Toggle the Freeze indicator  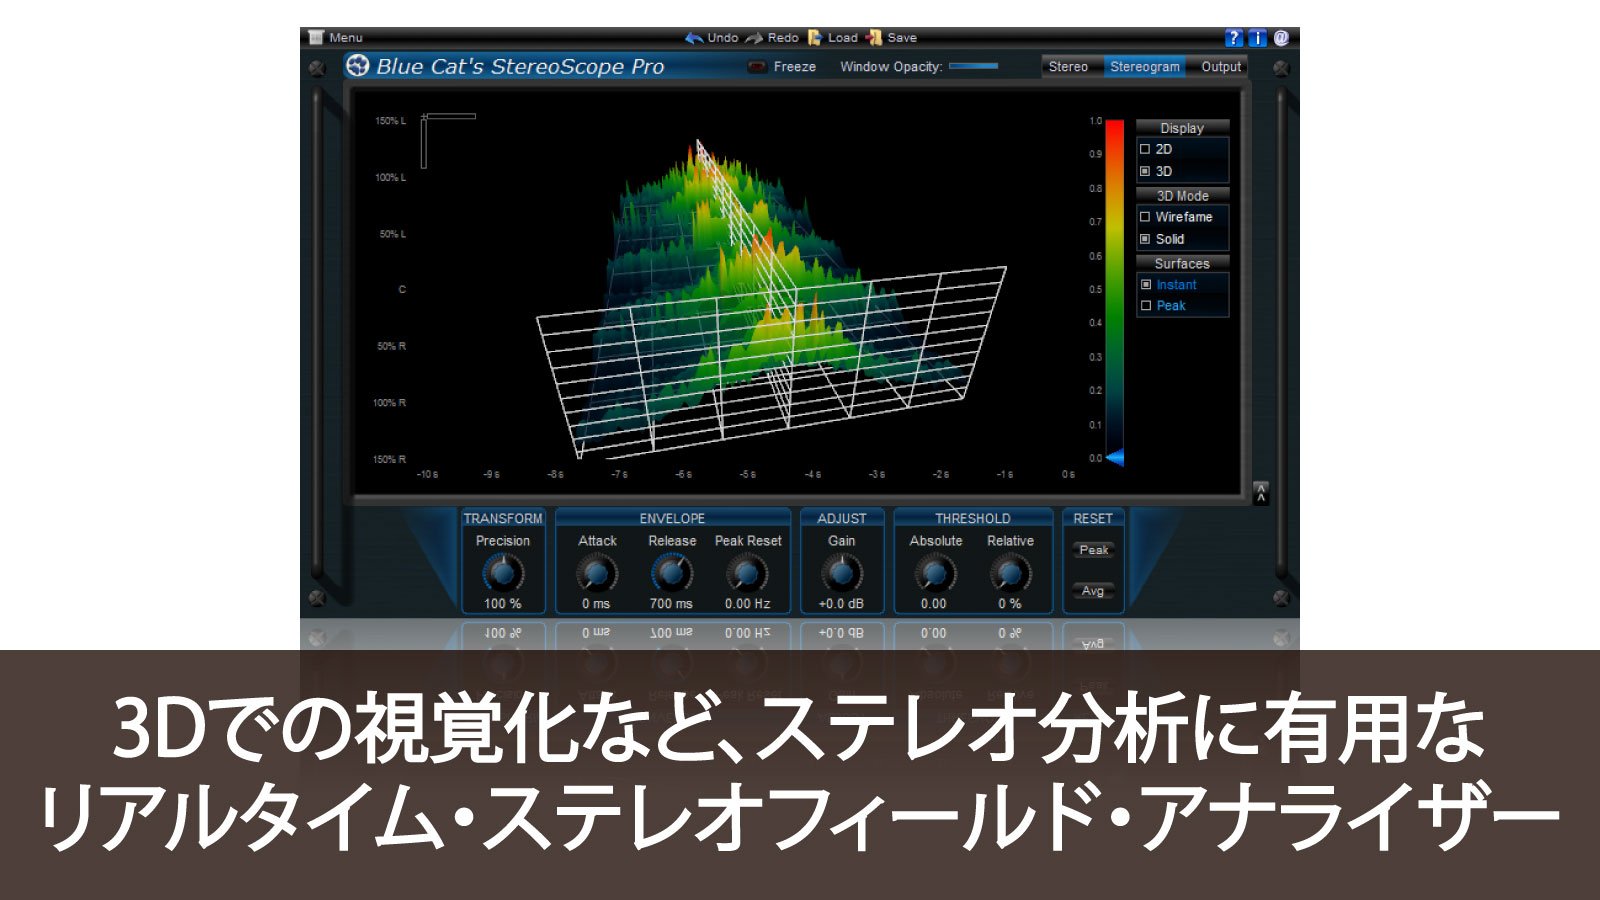[x=758, y=67]
